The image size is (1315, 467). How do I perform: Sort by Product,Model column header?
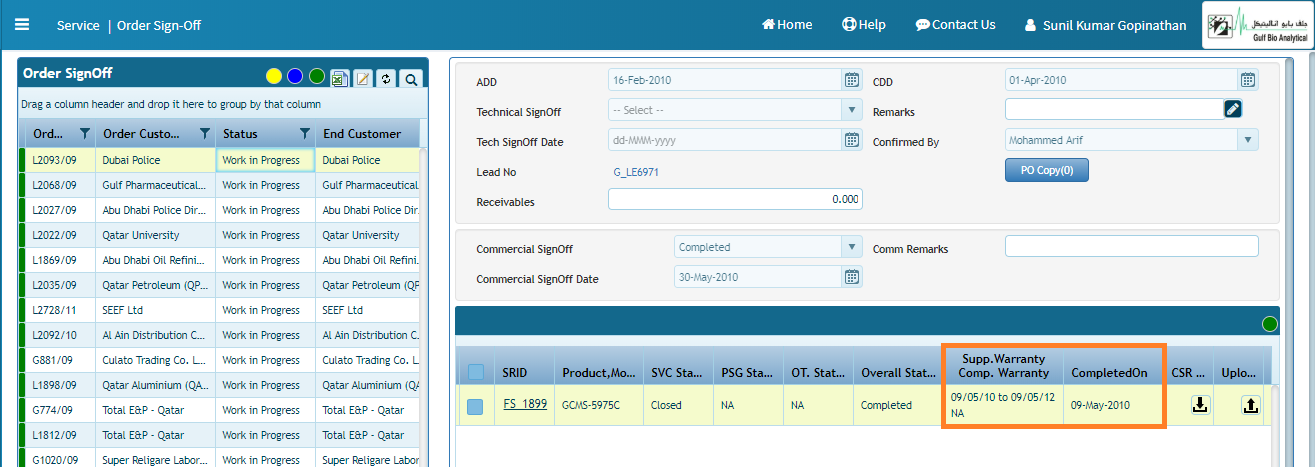(599, 373)
